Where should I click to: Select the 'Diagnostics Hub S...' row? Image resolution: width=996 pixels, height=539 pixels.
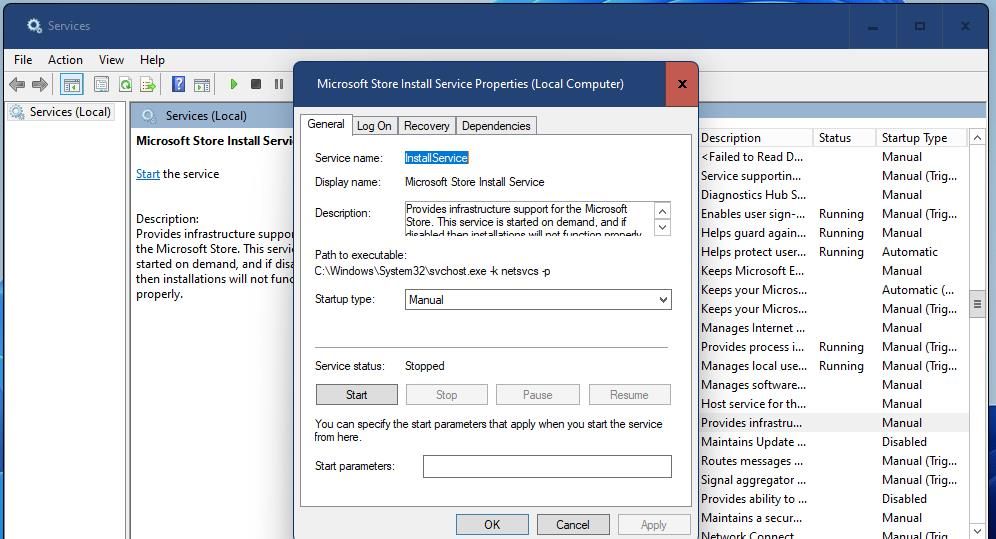click(x=833, y=195)
